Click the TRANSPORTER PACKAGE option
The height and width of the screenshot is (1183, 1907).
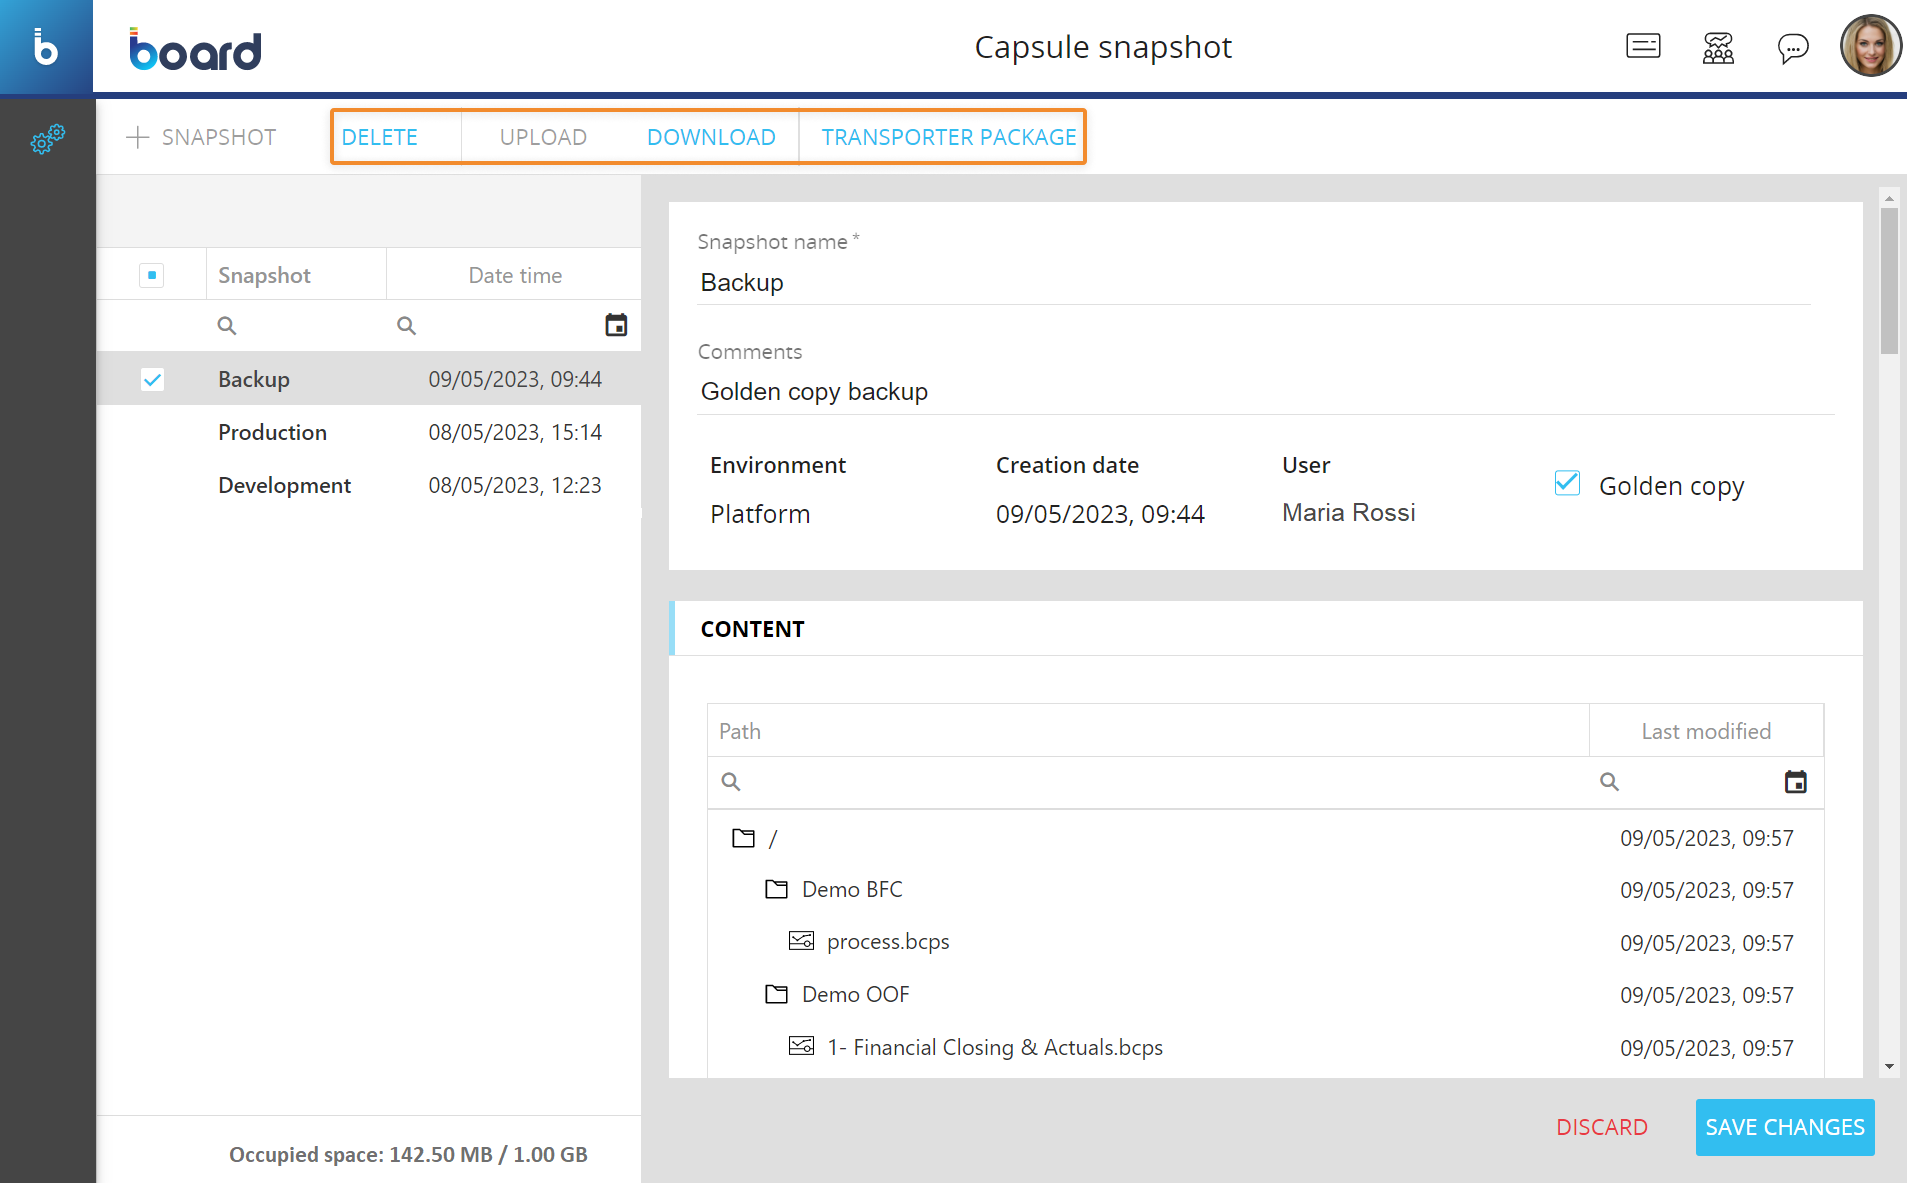point(948,137)
